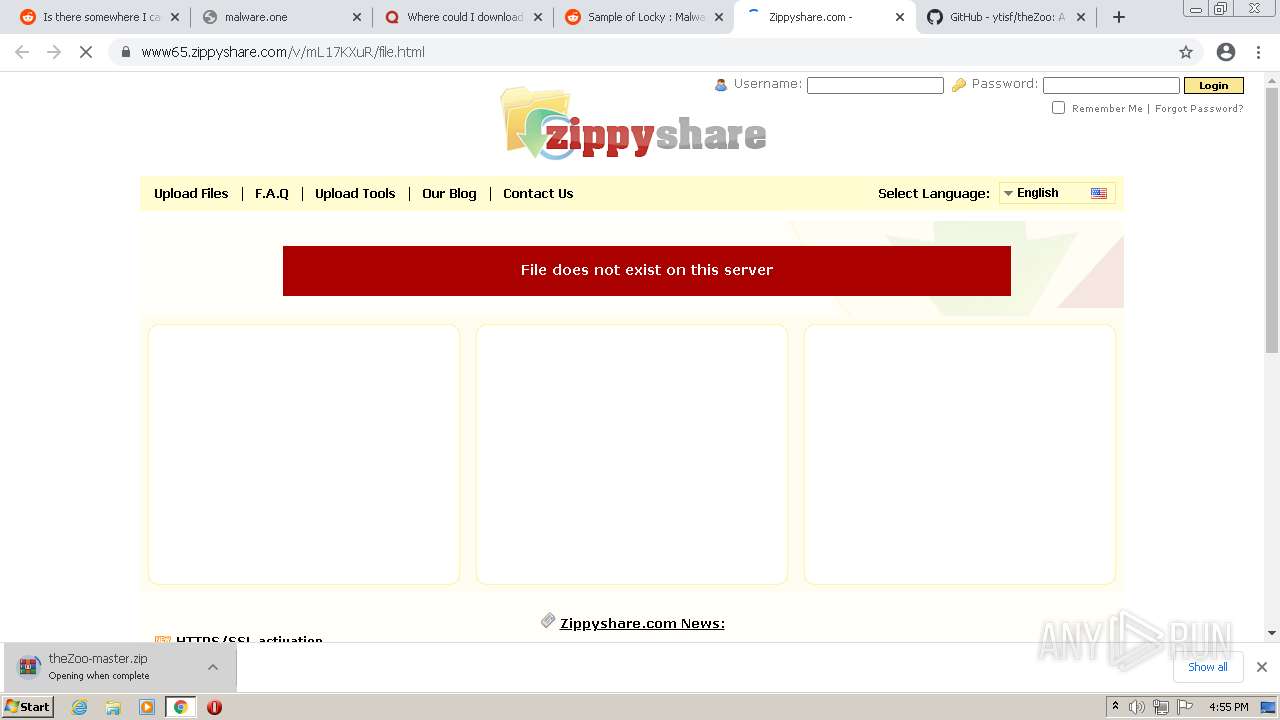Show hidden system tray icons
The height and width of the screenshot is (720, 1280).
tap(1115, 707)
